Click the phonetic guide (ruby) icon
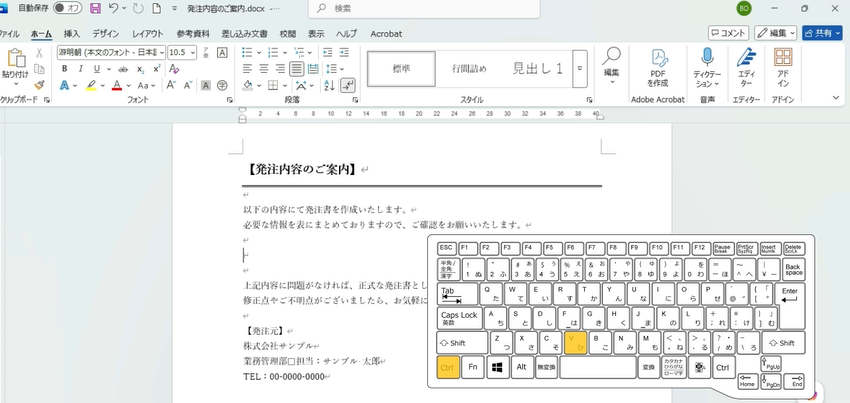850x403 pixels. pos(206,53)
